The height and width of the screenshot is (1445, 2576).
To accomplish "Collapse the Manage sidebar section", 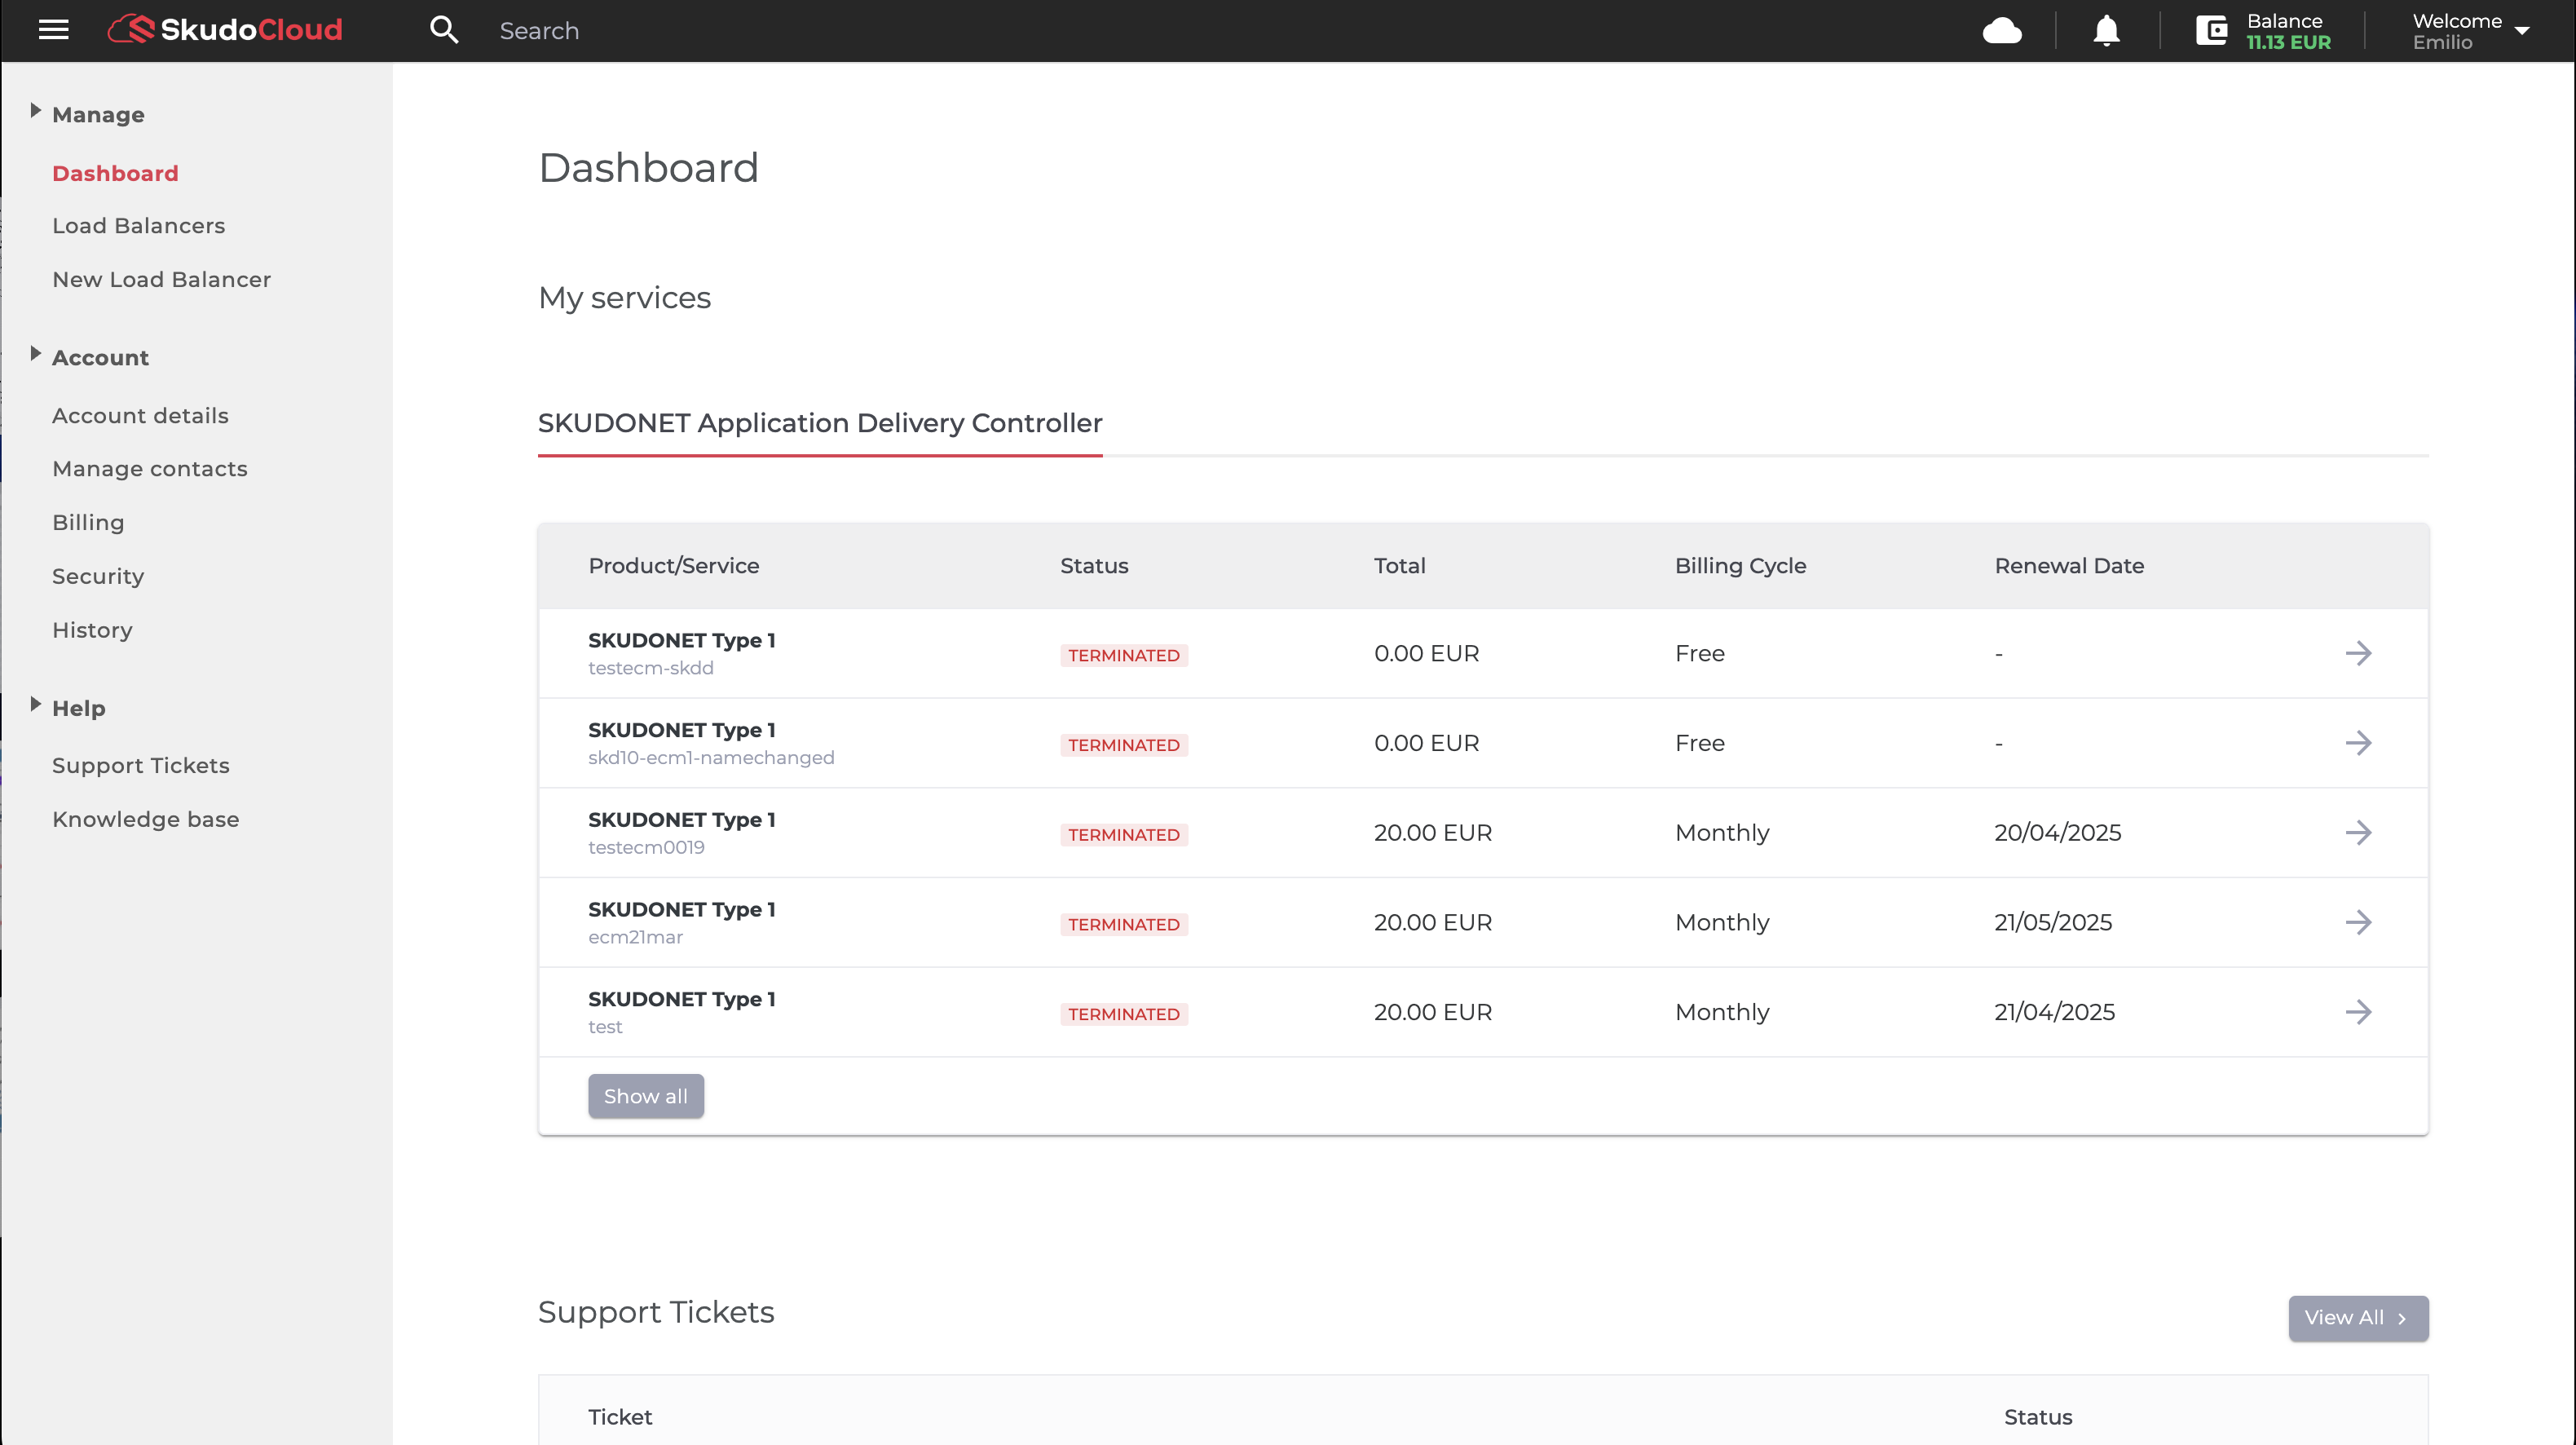I will pyautogui.click(x=36, y=111).
